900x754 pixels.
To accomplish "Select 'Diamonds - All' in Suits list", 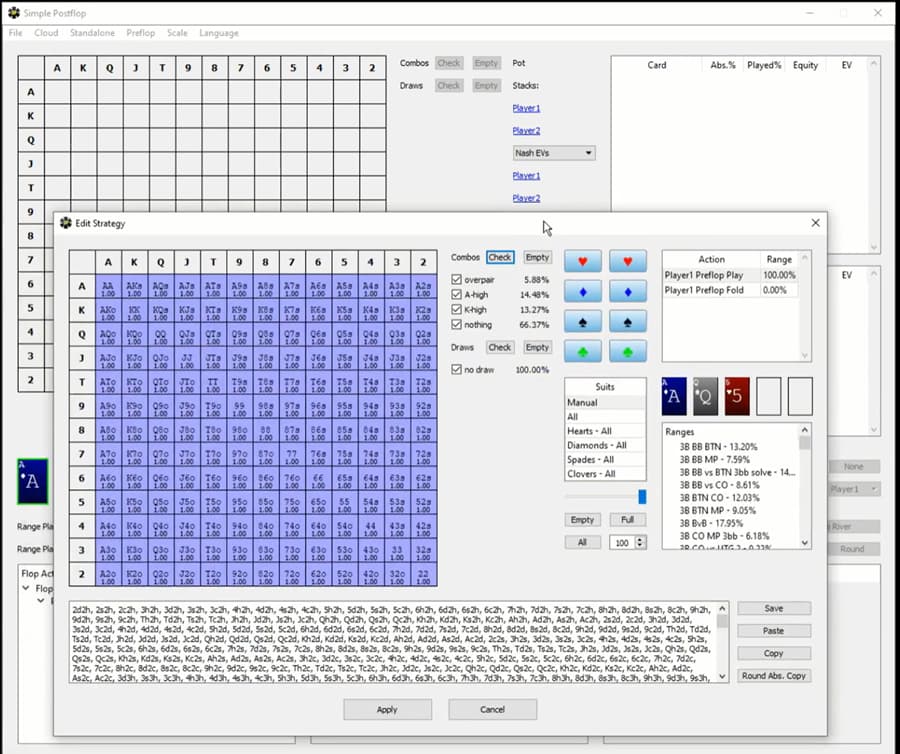I will click(x=605, y=445).
